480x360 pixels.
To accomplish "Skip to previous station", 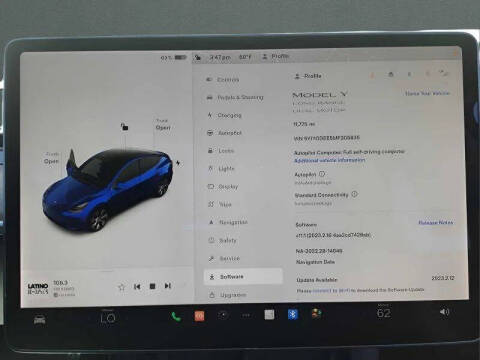I will tap(137, 287).
